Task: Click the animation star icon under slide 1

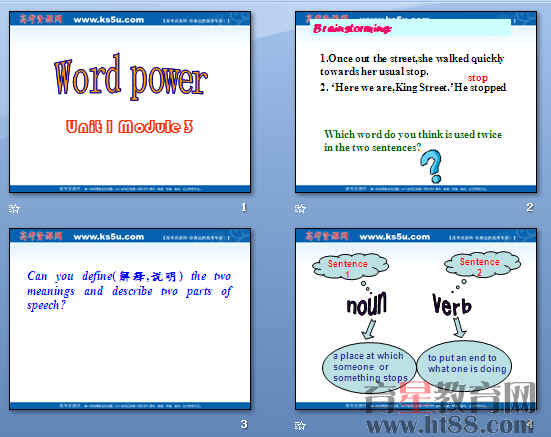Action: (14, 209)
